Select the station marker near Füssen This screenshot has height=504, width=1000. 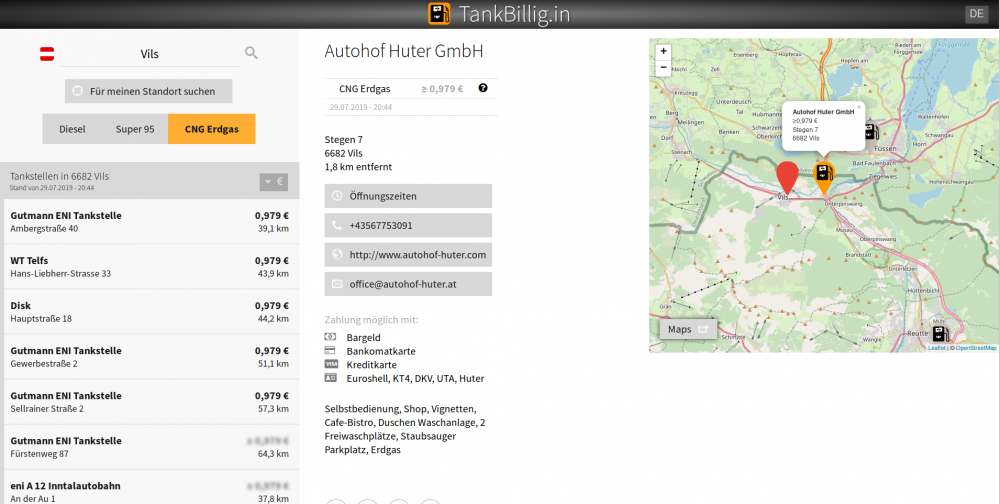(871, 132)
